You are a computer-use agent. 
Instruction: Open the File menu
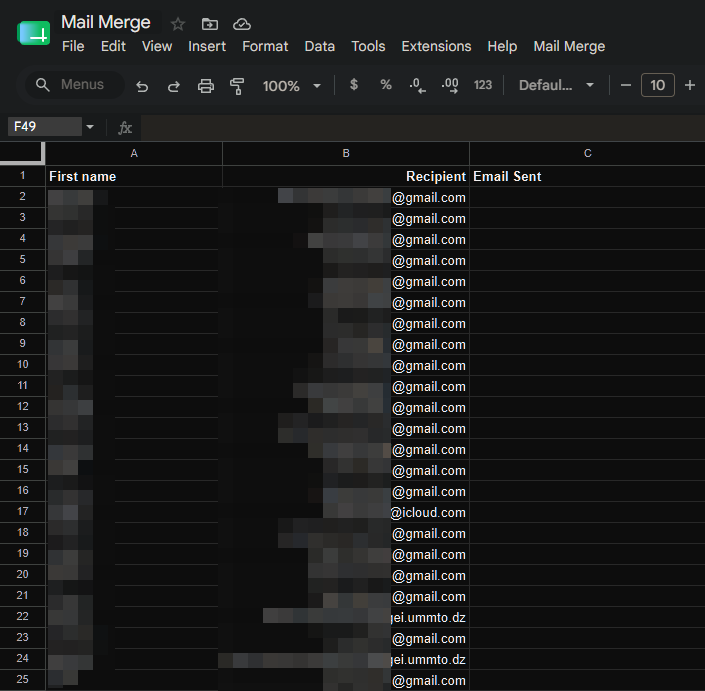[73, 46]
